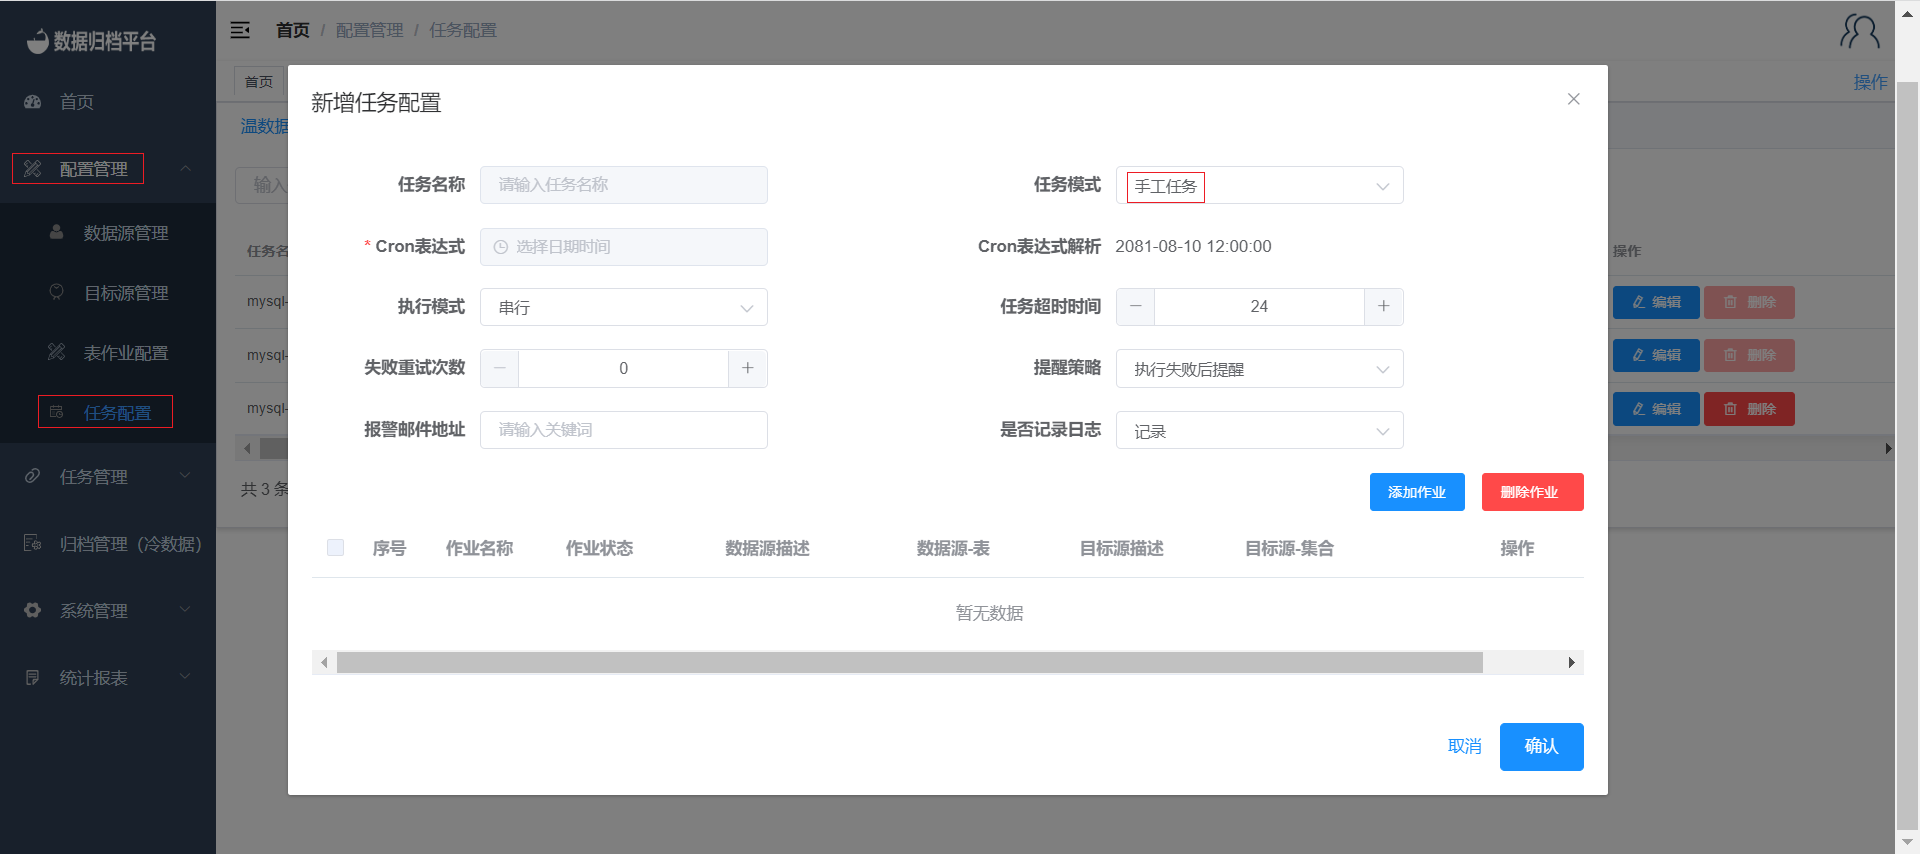Click the 统计报表 report icon

point(33,677)
